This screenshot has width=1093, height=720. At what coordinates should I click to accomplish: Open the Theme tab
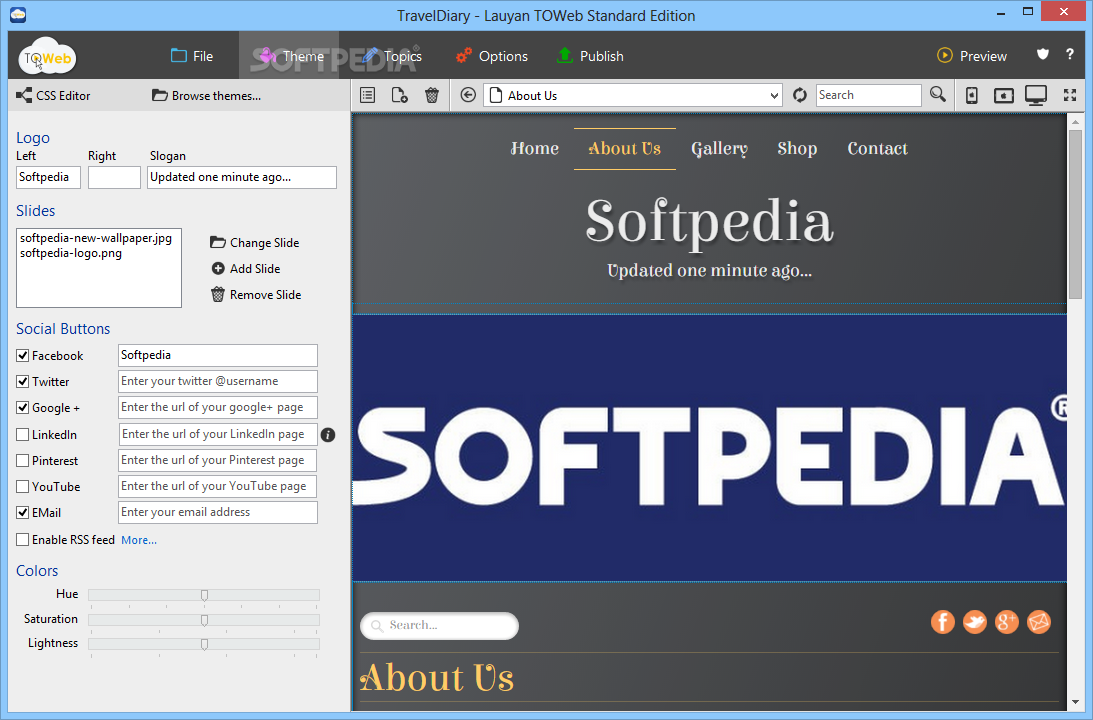(289, 56)
